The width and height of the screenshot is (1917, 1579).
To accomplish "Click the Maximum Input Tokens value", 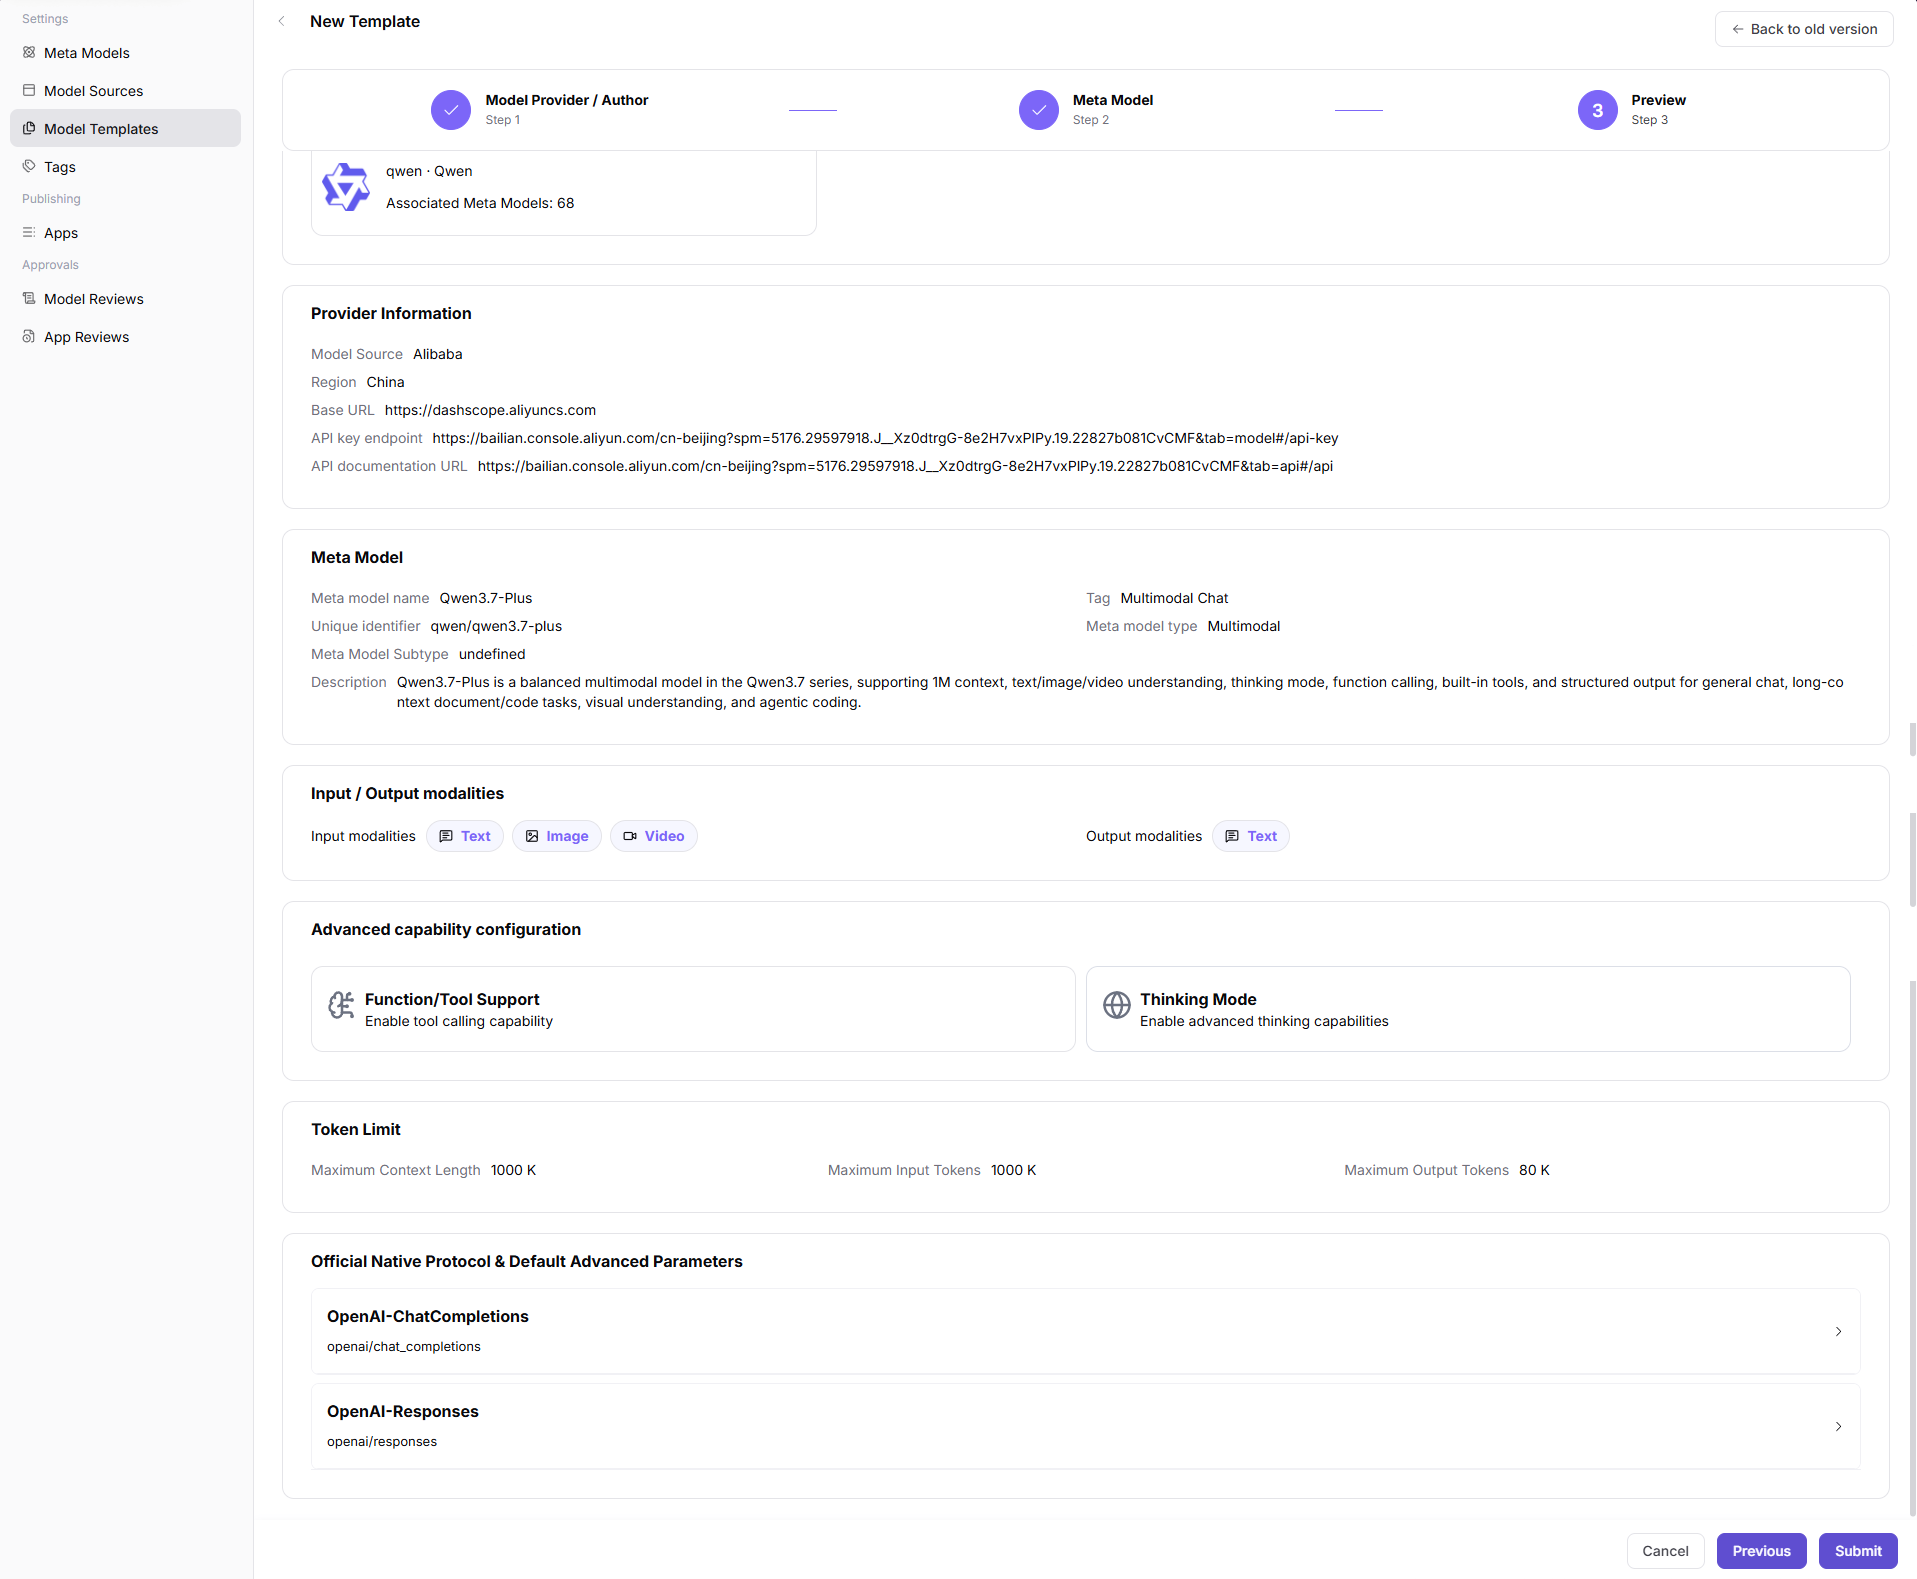I will tap(1013, 1170).
